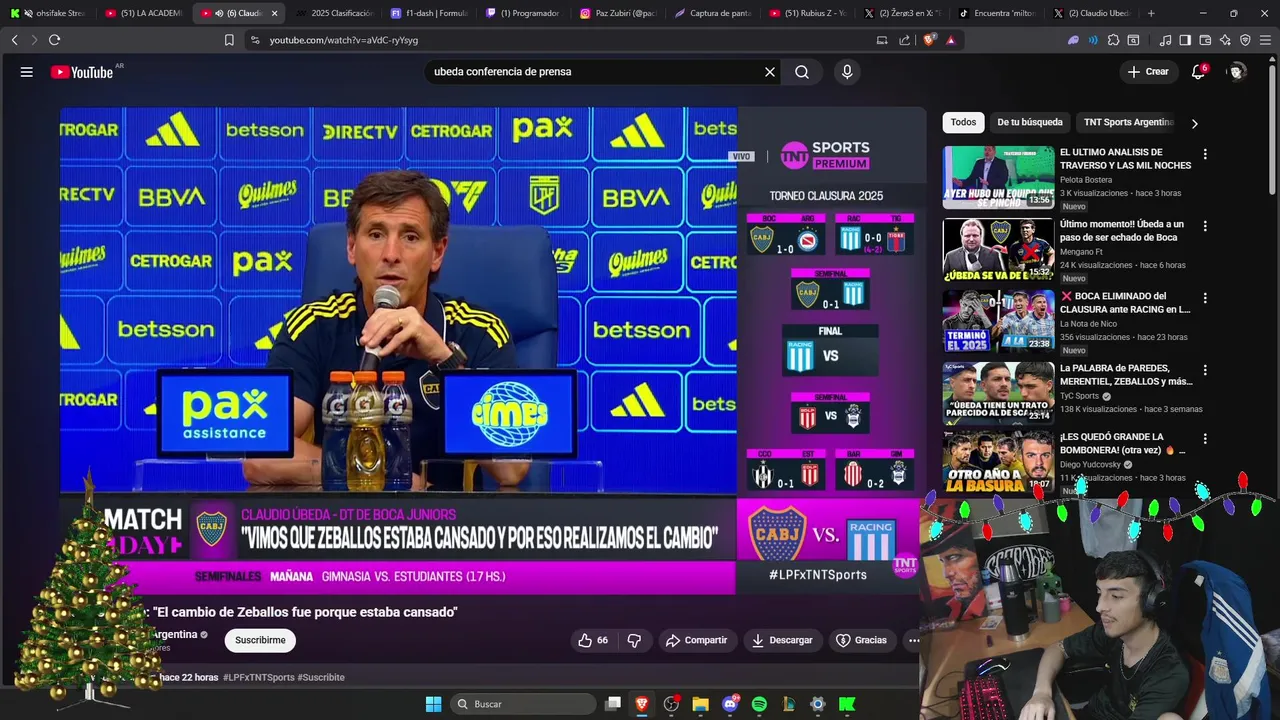Open El Ultimo Analisis de Traverso thumbnail
The image size is (1280, 720).
[x=998, y=177]
